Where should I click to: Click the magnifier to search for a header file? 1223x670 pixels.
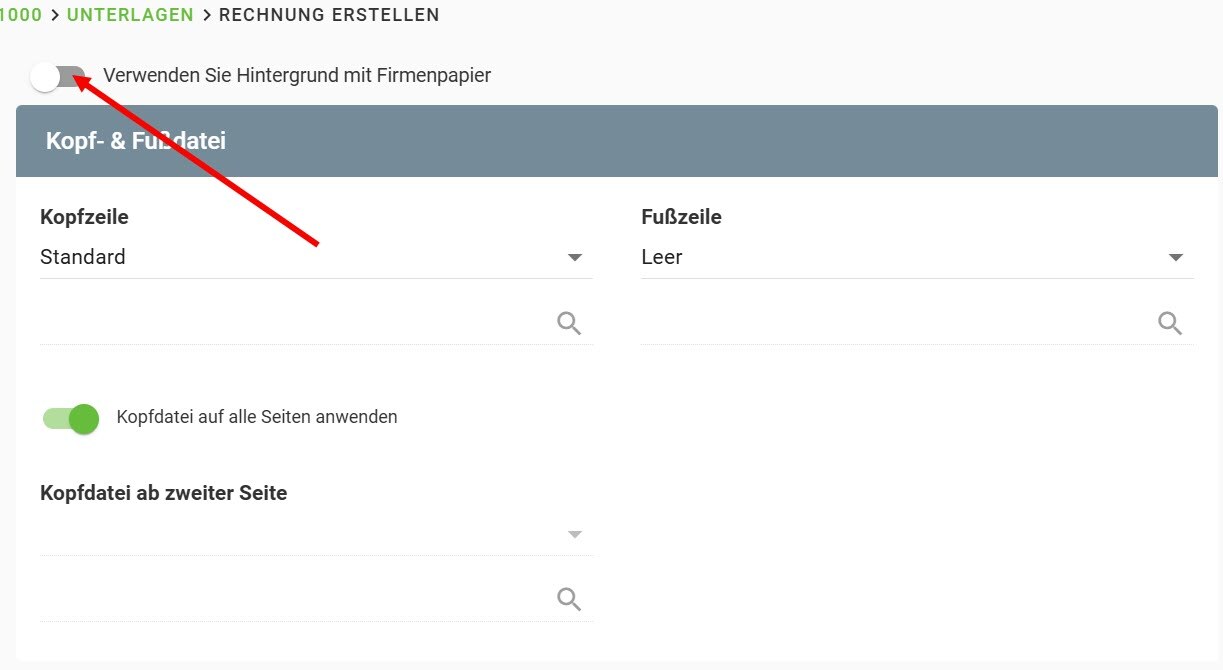[568, 322]
